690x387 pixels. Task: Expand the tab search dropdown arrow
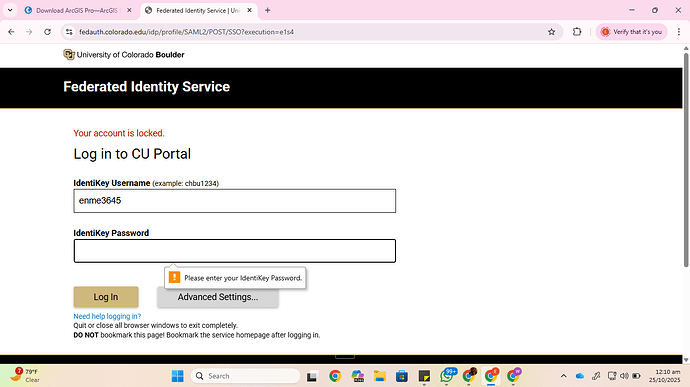[x=10, y=10]
